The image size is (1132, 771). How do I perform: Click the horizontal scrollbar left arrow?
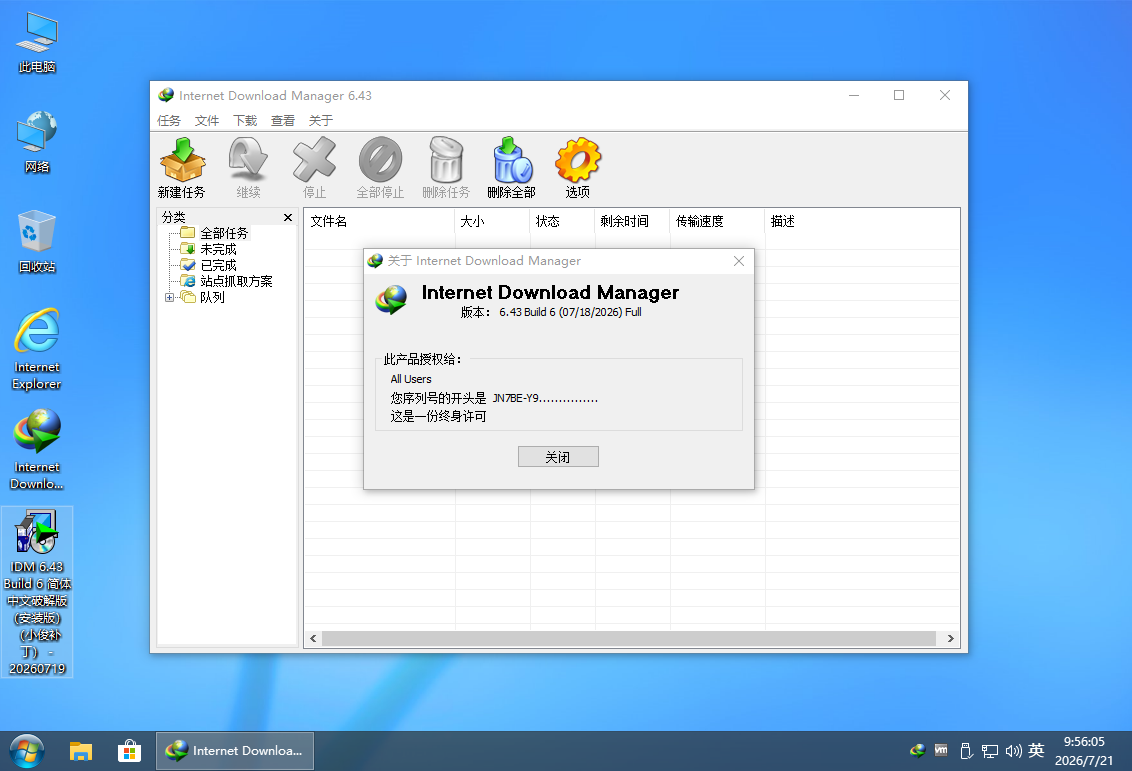tap(313, 638)
